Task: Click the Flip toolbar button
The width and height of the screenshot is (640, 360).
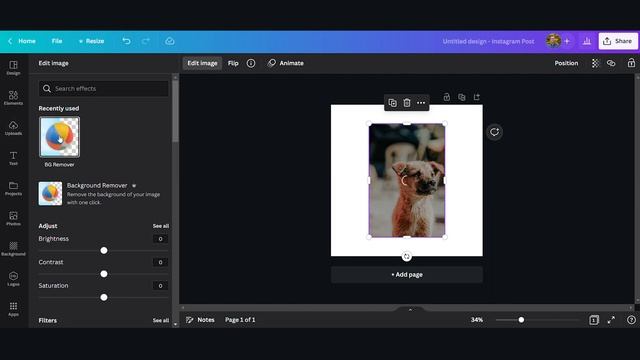Action: (233, 63)
